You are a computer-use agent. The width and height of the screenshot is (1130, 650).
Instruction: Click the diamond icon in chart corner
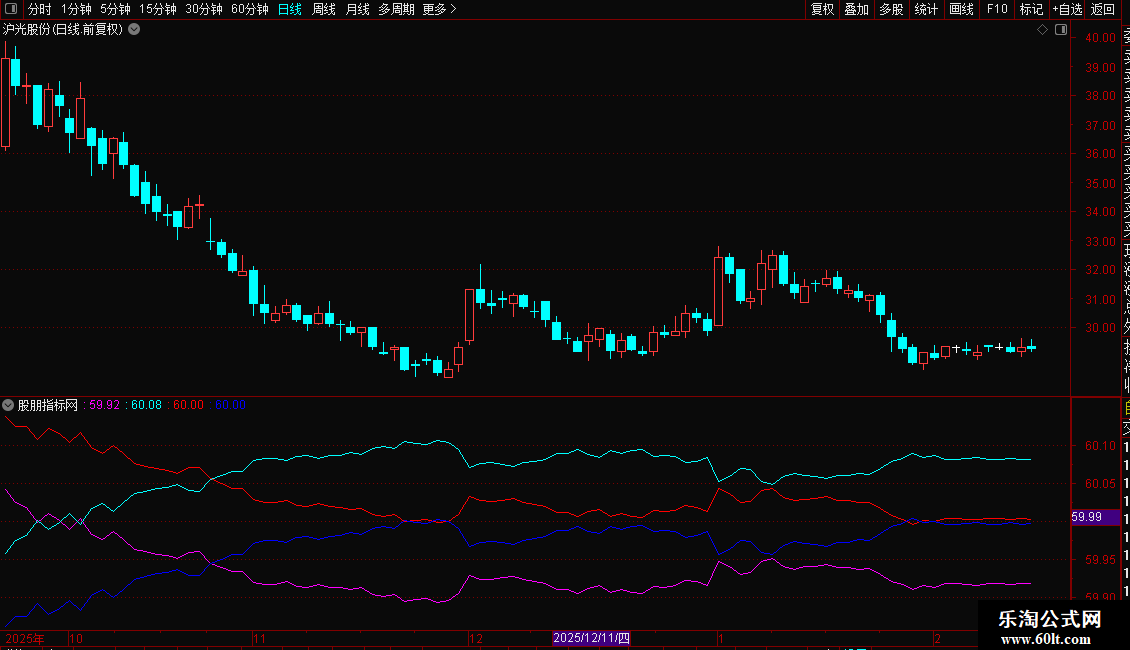click(x=1042, y=30)
